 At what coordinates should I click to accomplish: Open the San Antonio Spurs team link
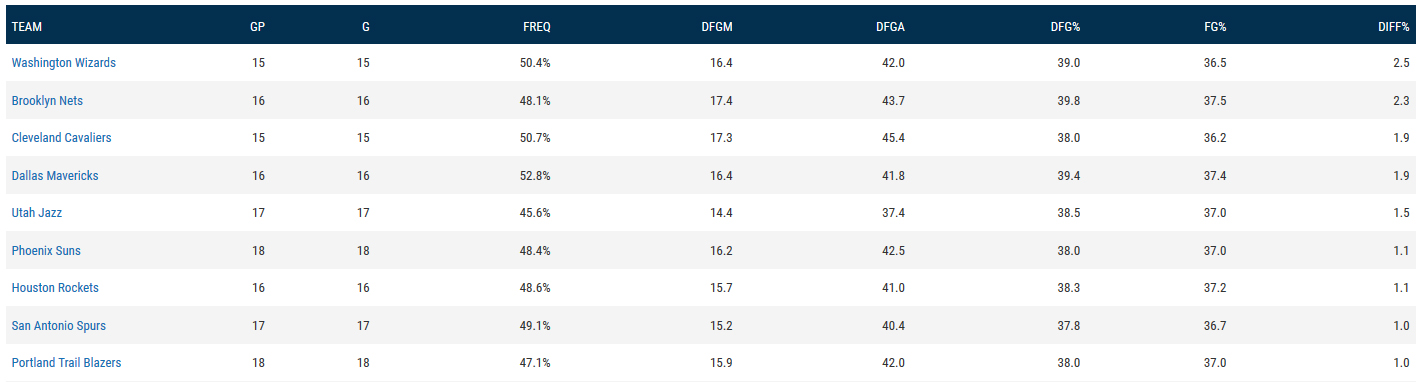click(59, 326)
